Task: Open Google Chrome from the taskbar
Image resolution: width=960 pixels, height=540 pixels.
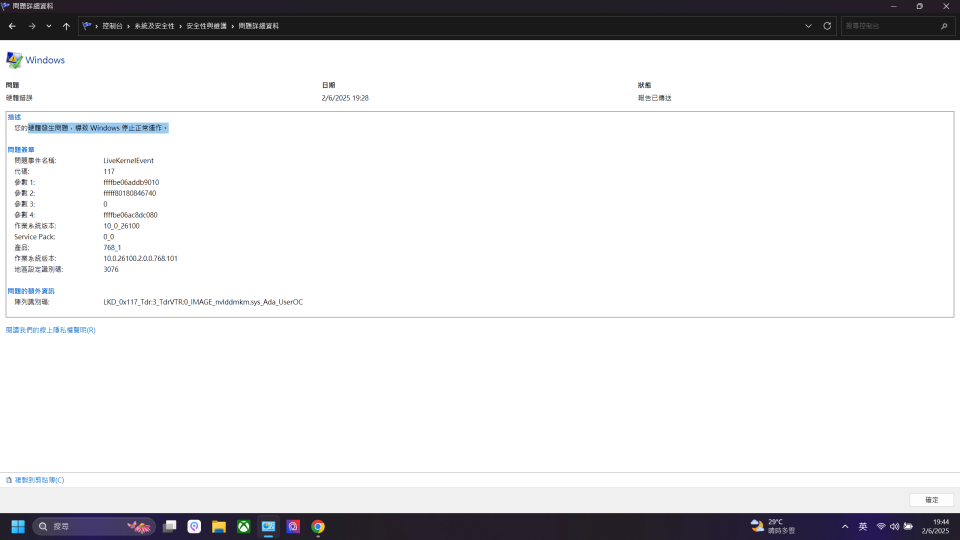Action: [x=318, y=527]
